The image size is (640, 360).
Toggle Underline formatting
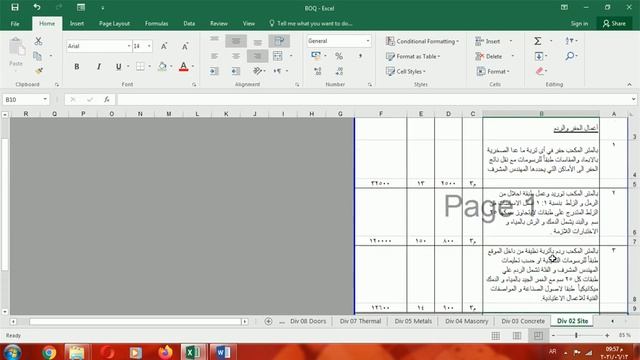118,66
